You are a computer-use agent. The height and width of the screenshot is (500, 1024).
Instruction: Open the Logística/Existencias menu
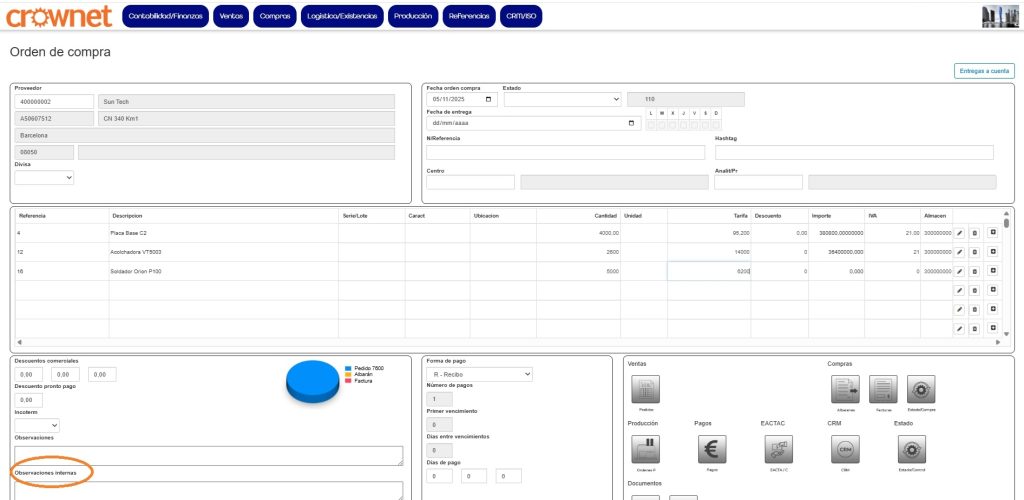[x=343, y=17]
